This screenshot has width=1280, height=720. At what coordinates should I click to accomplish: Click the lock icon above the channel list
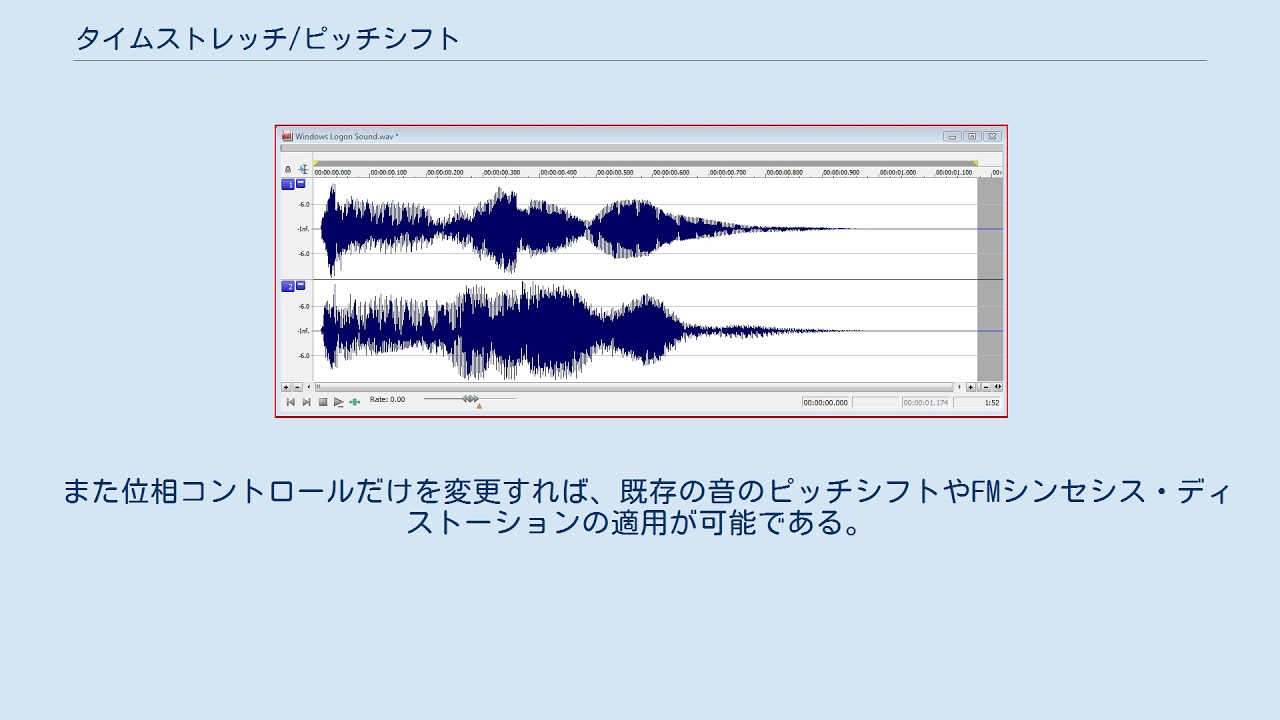click(x=288, y=169)
